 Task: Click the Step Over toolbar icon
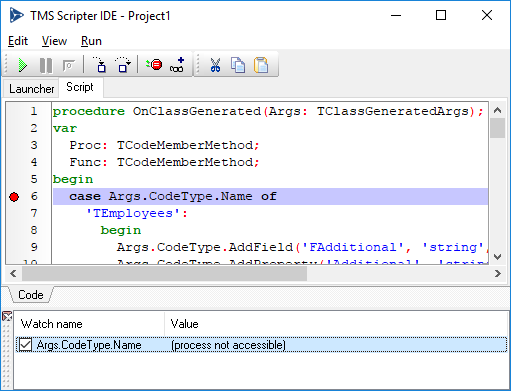(123, 64)
